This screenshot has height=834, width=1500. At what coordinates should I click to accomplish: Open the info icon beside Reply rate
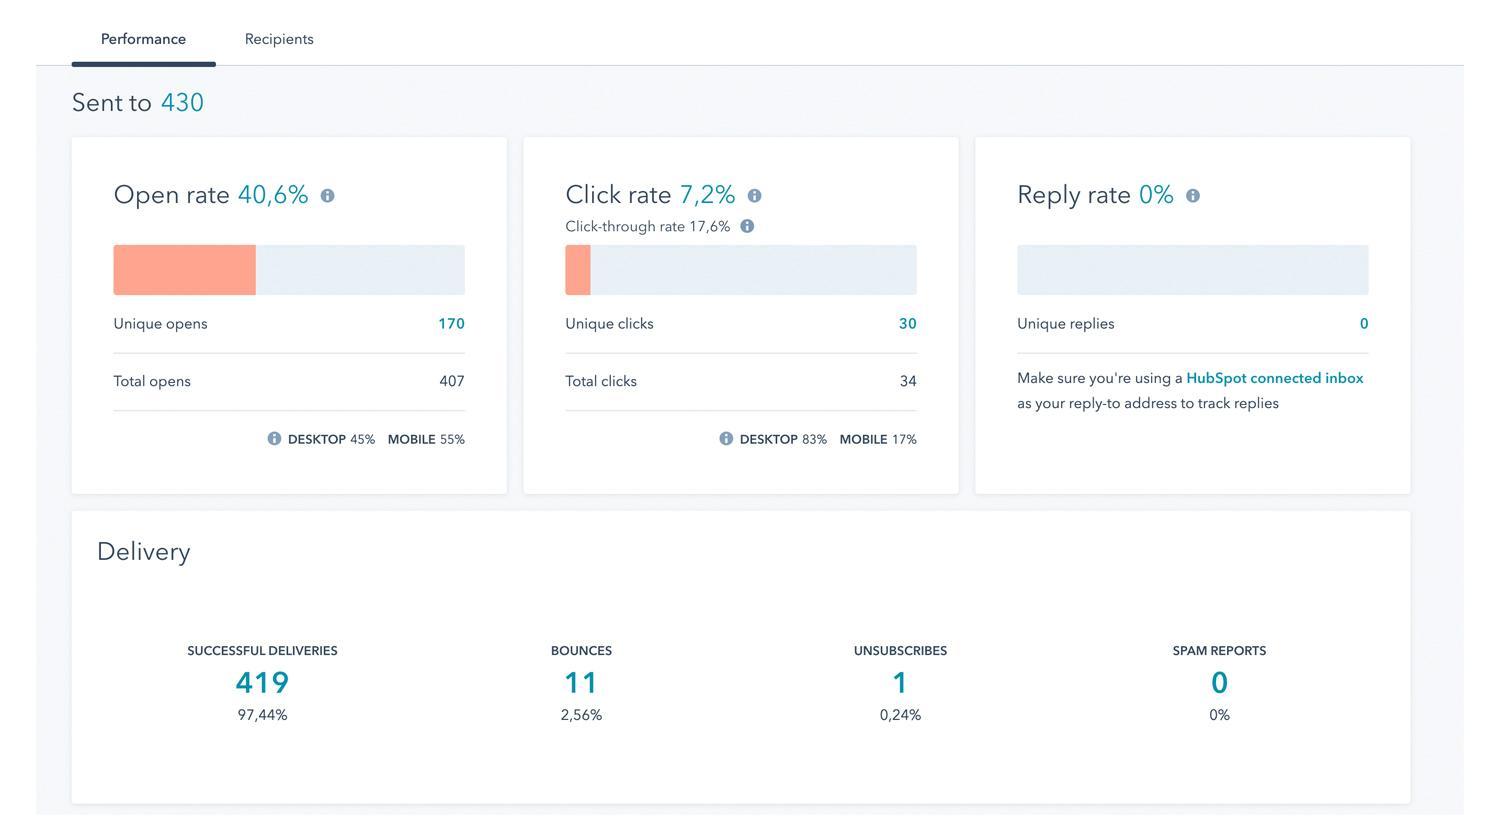[x=1192, y=196]
